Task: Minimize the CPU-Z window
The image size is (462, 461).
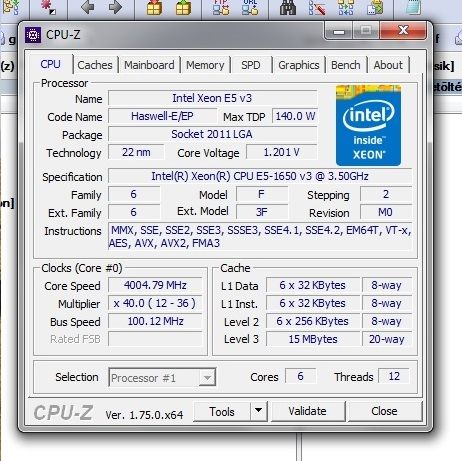Action: click(x=339, y=32)
